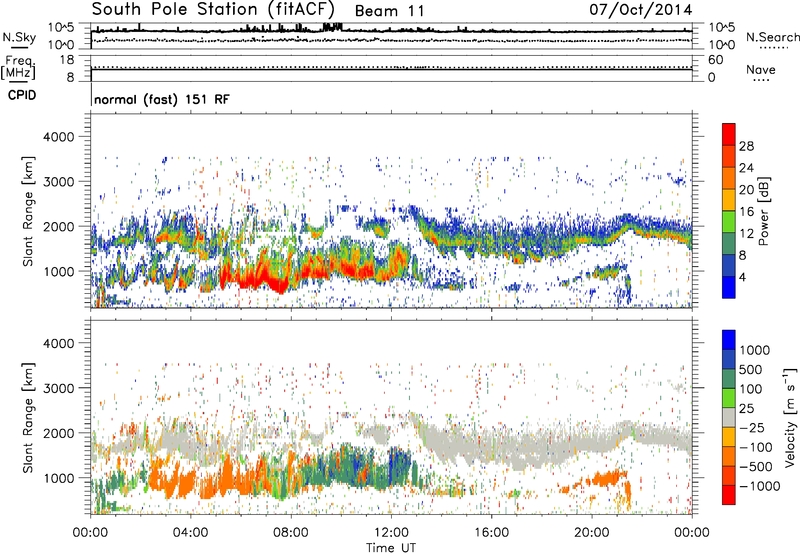Click the 'Power [dB]' color bar label
The height and width of the screenshot is (554, 800).
click(x=763, y=211)
